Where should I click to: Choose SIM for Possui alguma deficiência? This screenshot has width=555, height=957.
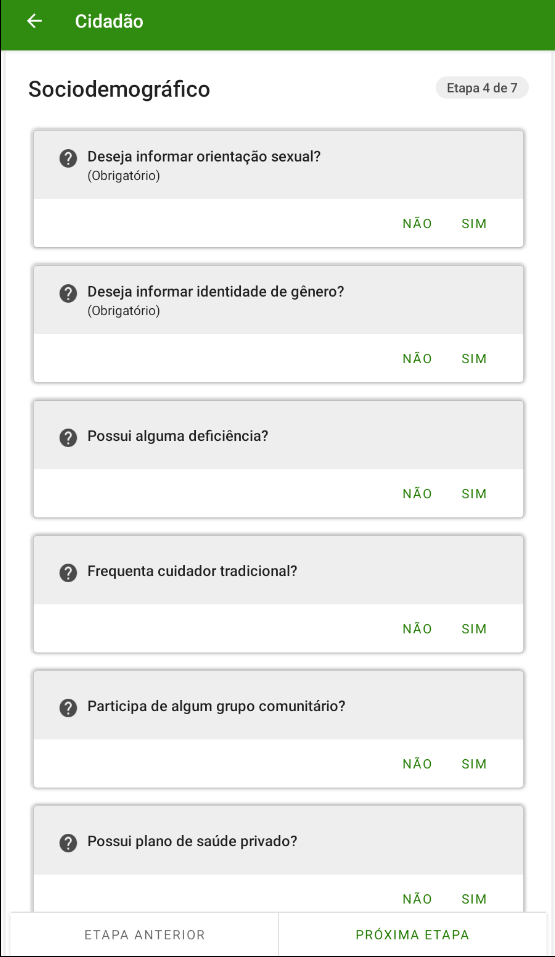(474, 494)
